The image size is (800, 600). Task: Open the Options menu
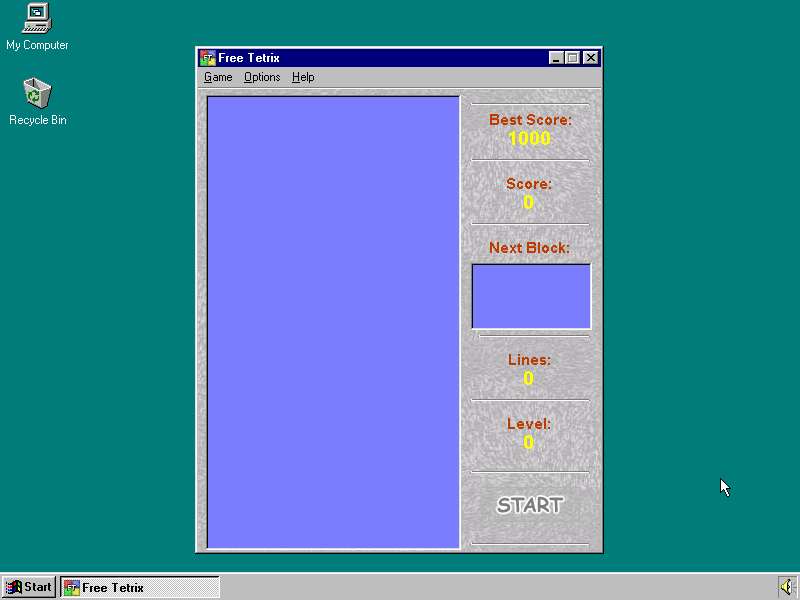(x=262, y=77)
